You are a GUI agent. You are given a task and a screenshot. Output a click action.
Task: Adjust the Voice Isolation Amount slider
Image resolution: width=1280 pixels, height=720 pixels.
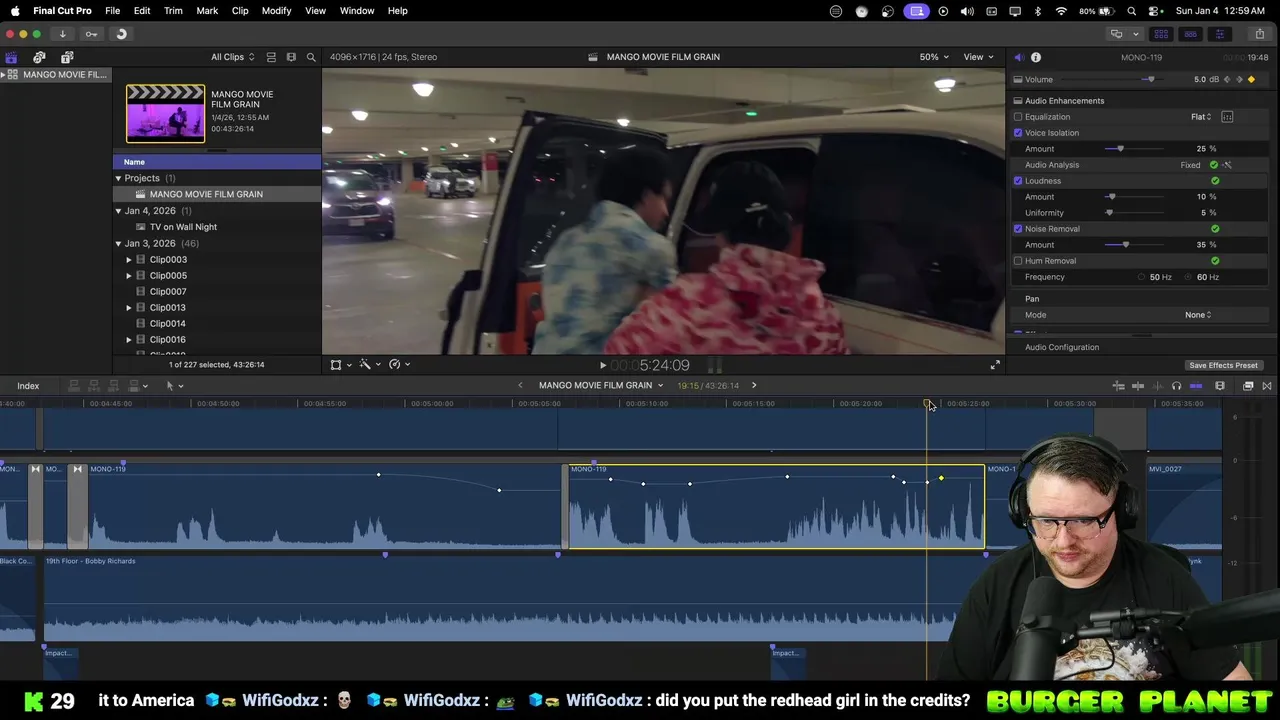(1120, 149)
